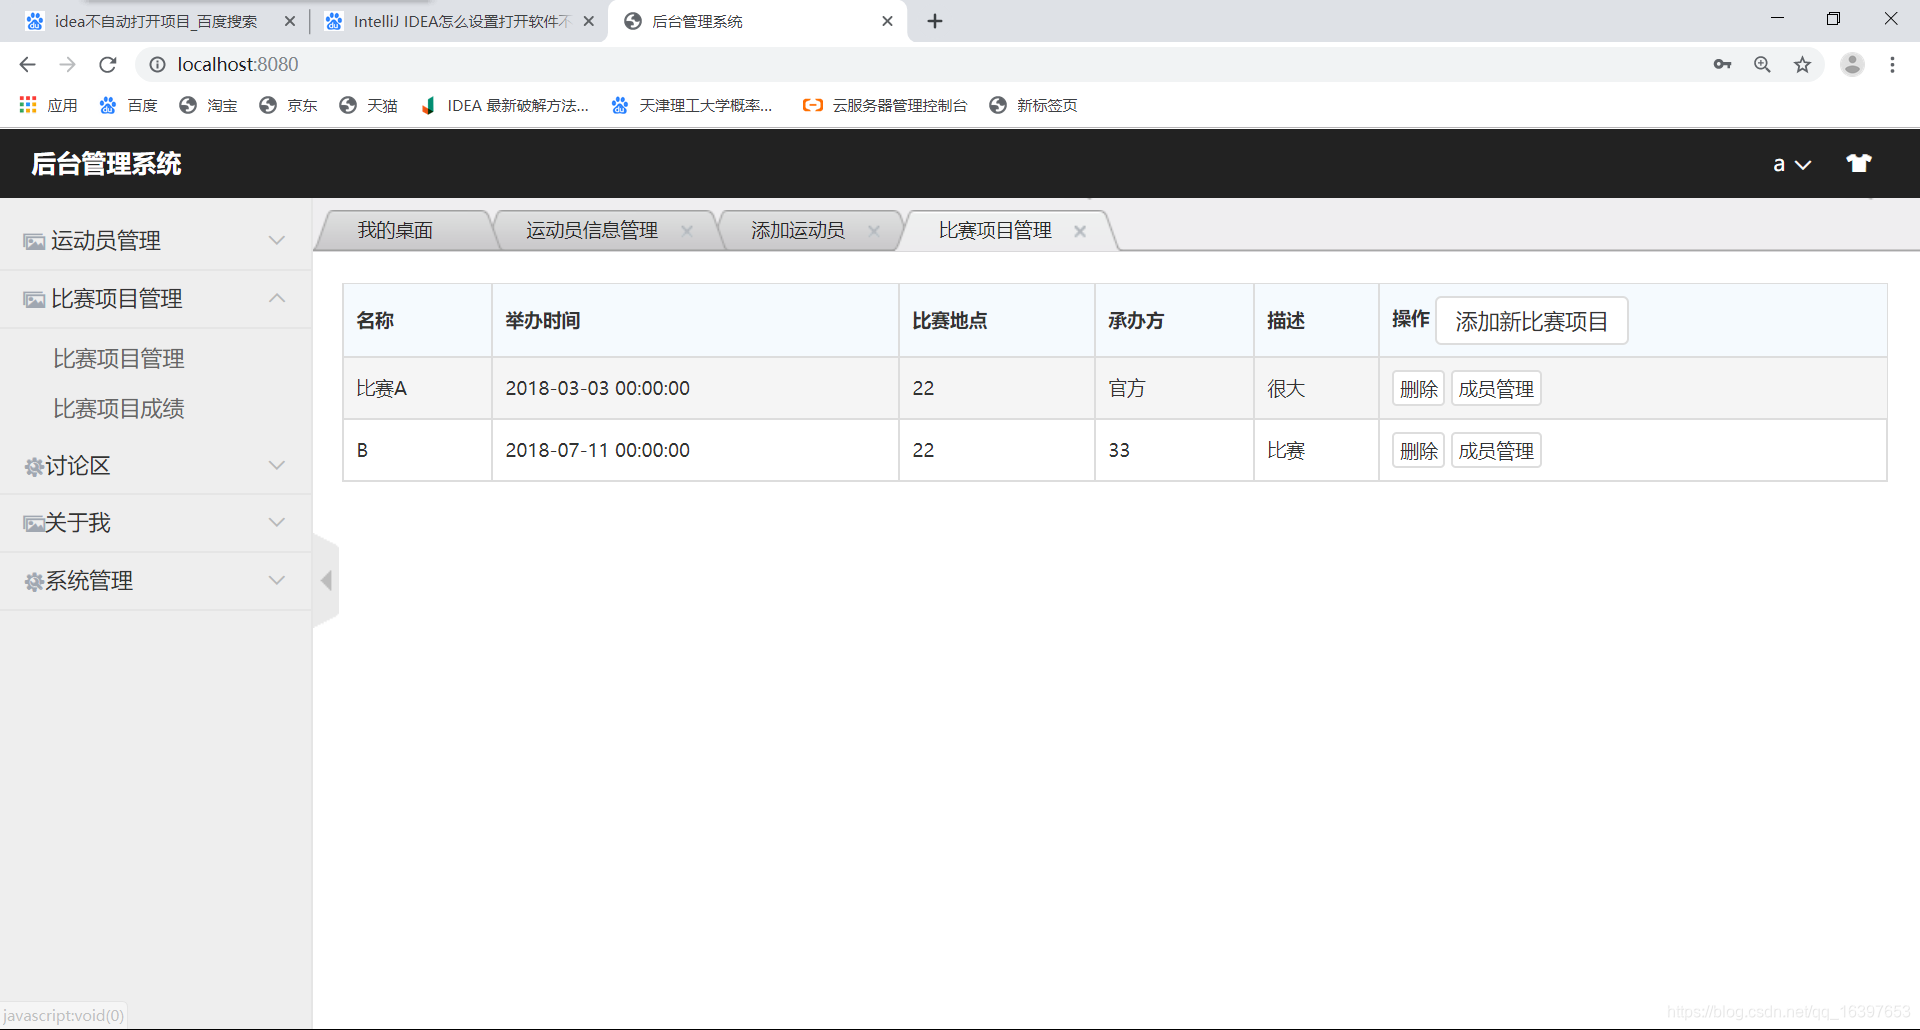Select the 比赛项目管理 page tab
Screen dimensions: 1920x1030
(995, 230)
